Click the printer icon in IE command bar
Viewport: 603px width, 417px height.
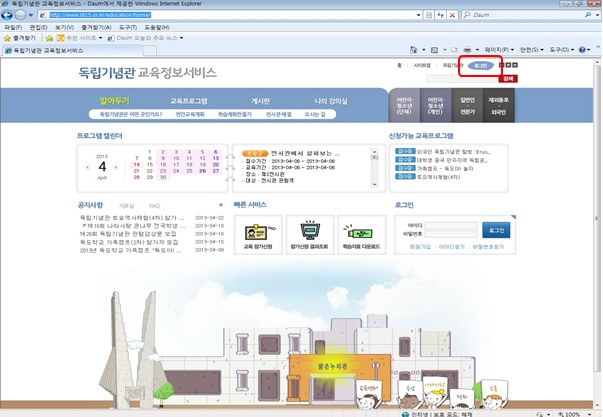[x=466, y=49]
